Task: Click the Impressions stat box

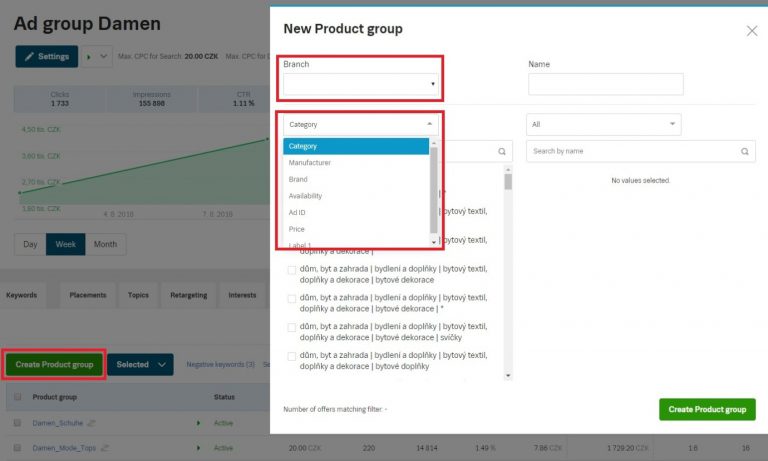Action: (151, 99)
